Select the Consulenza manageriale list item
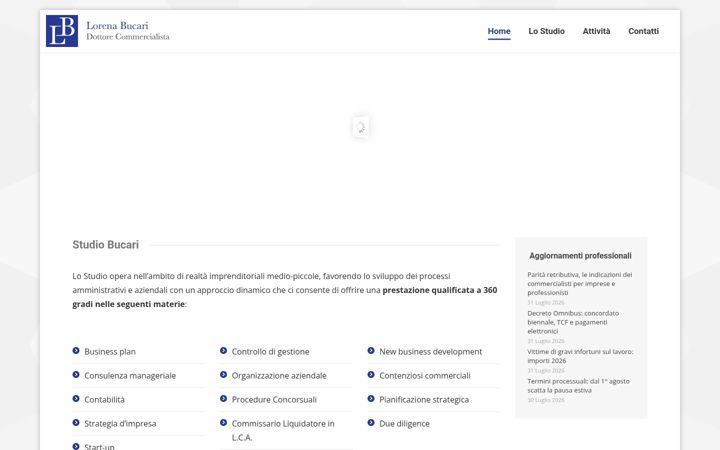The image size is (720, 450). pyautogui.click(x=130, y=376)
